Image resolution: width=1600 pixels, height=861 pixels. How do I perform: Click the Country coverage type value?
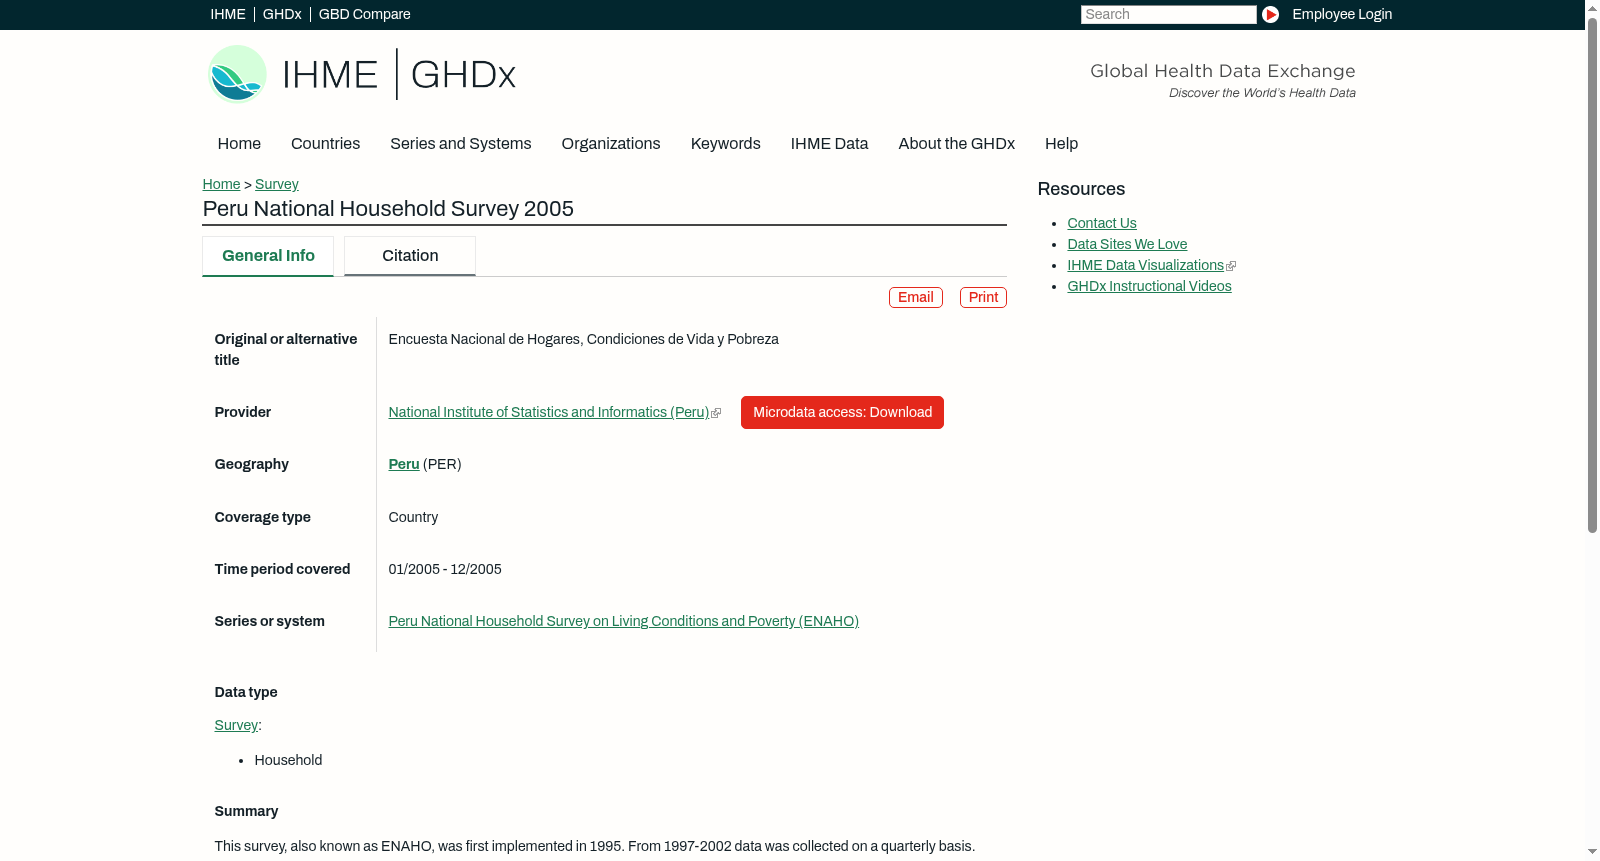click(x=413, y=517)
